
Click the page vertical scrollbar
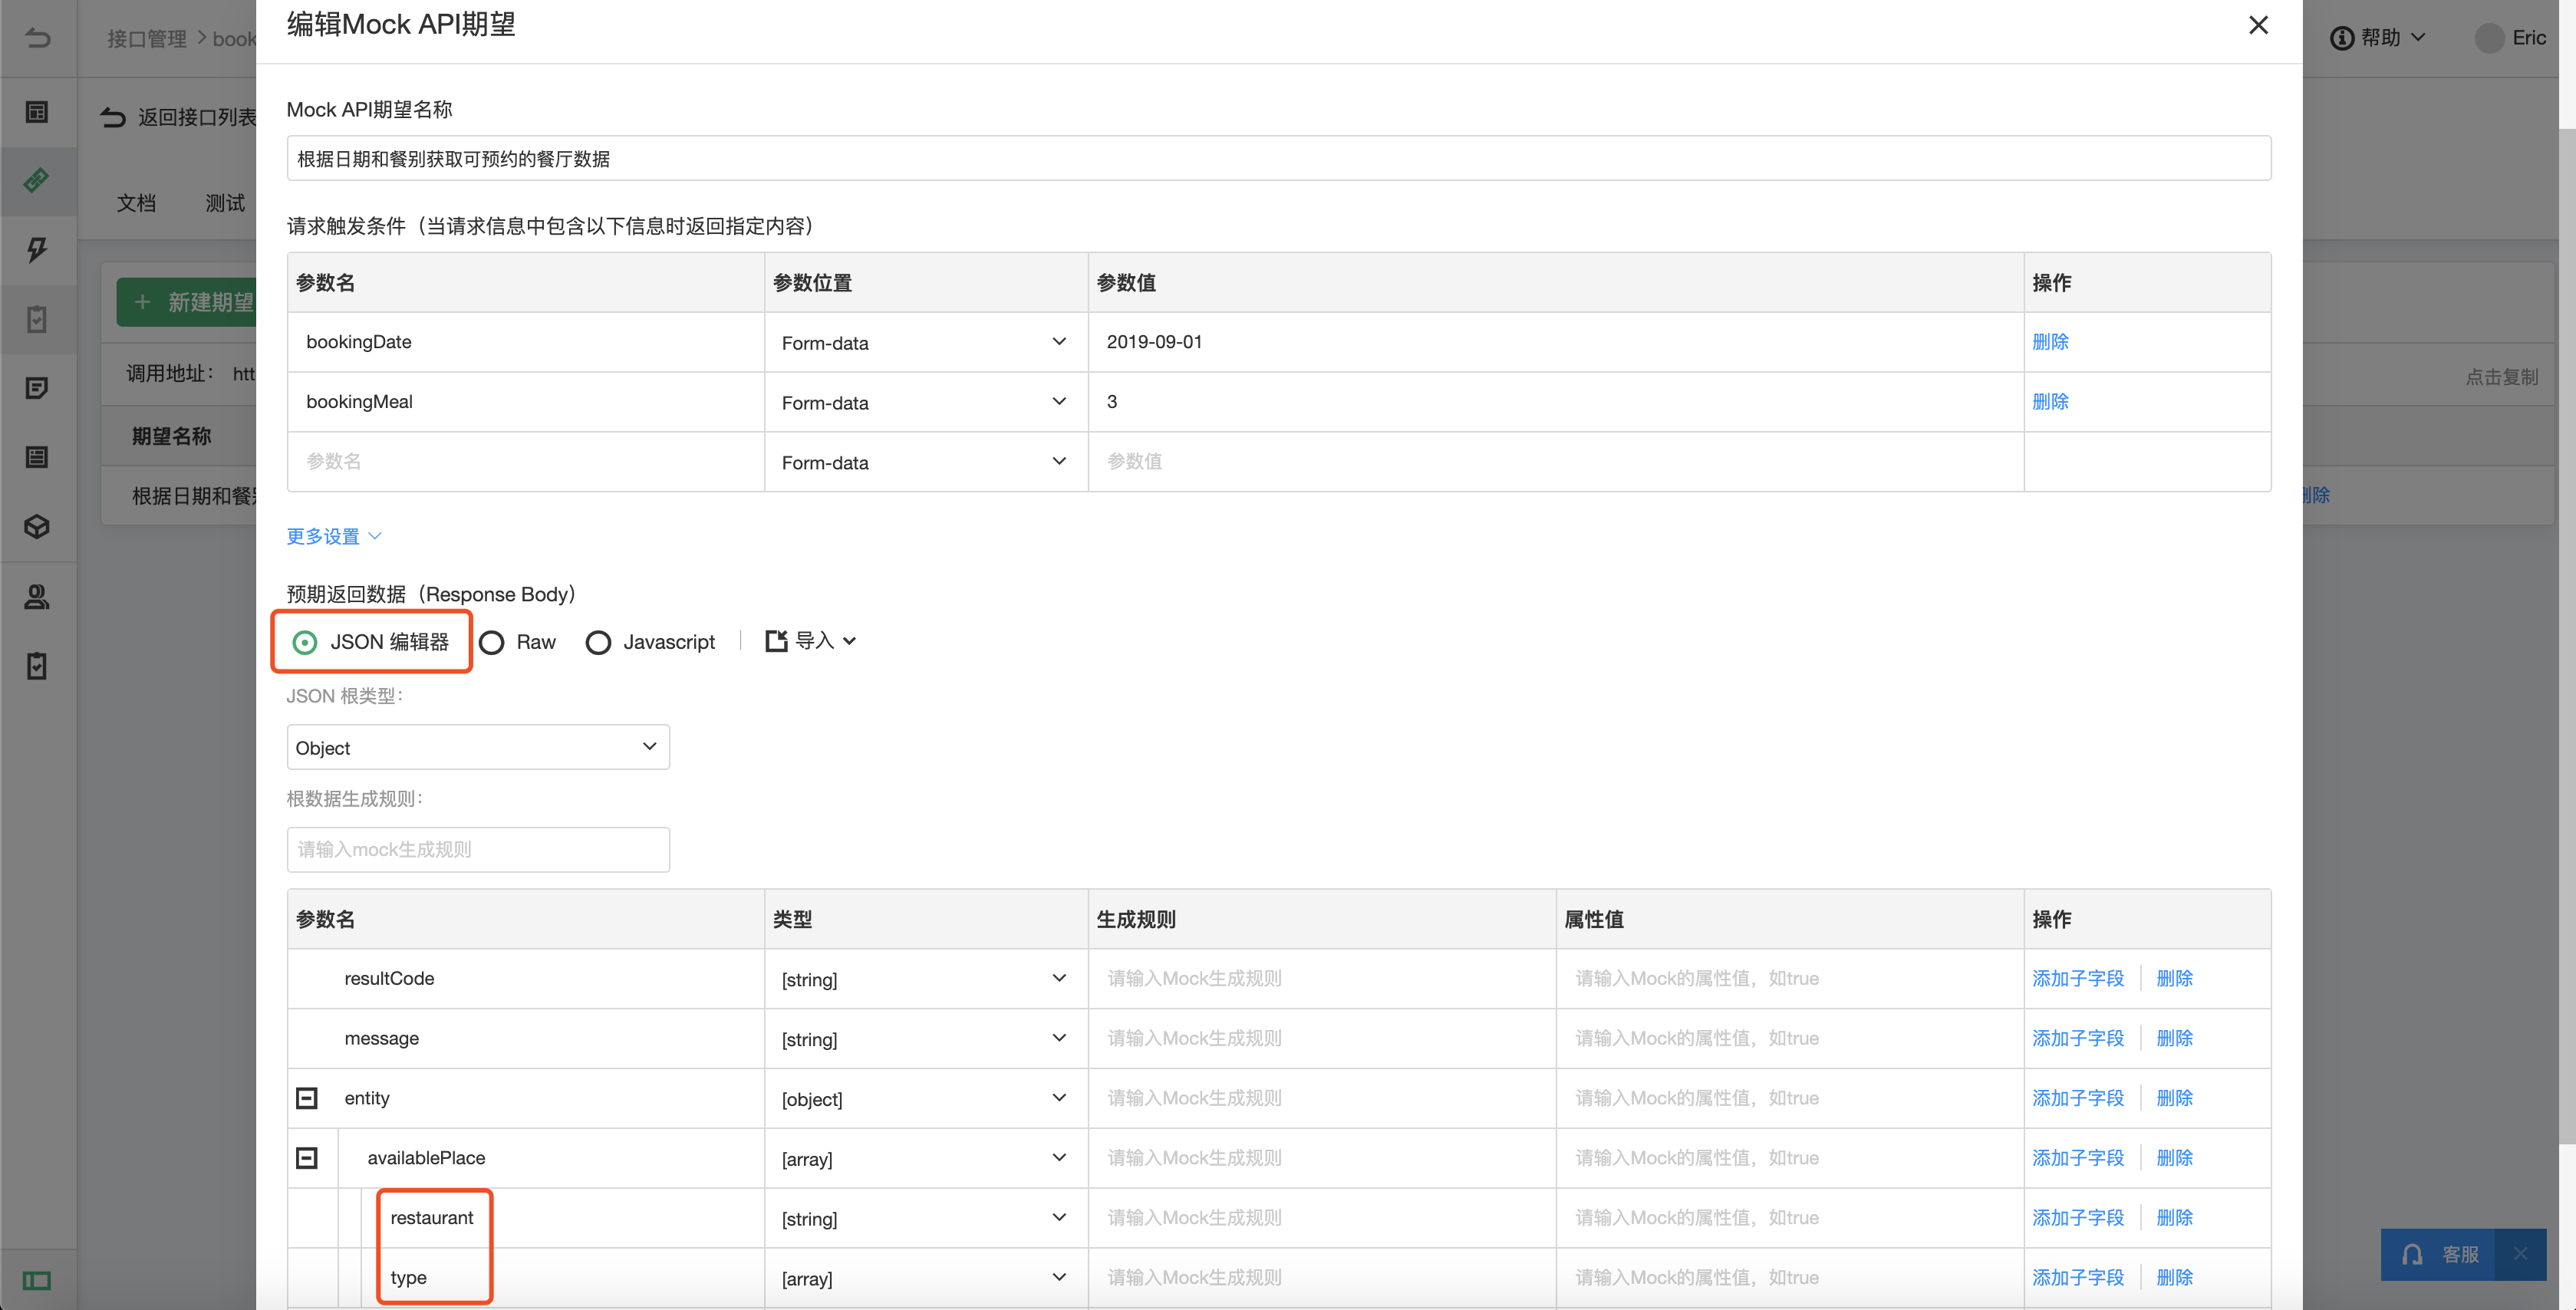[2568, 636]
